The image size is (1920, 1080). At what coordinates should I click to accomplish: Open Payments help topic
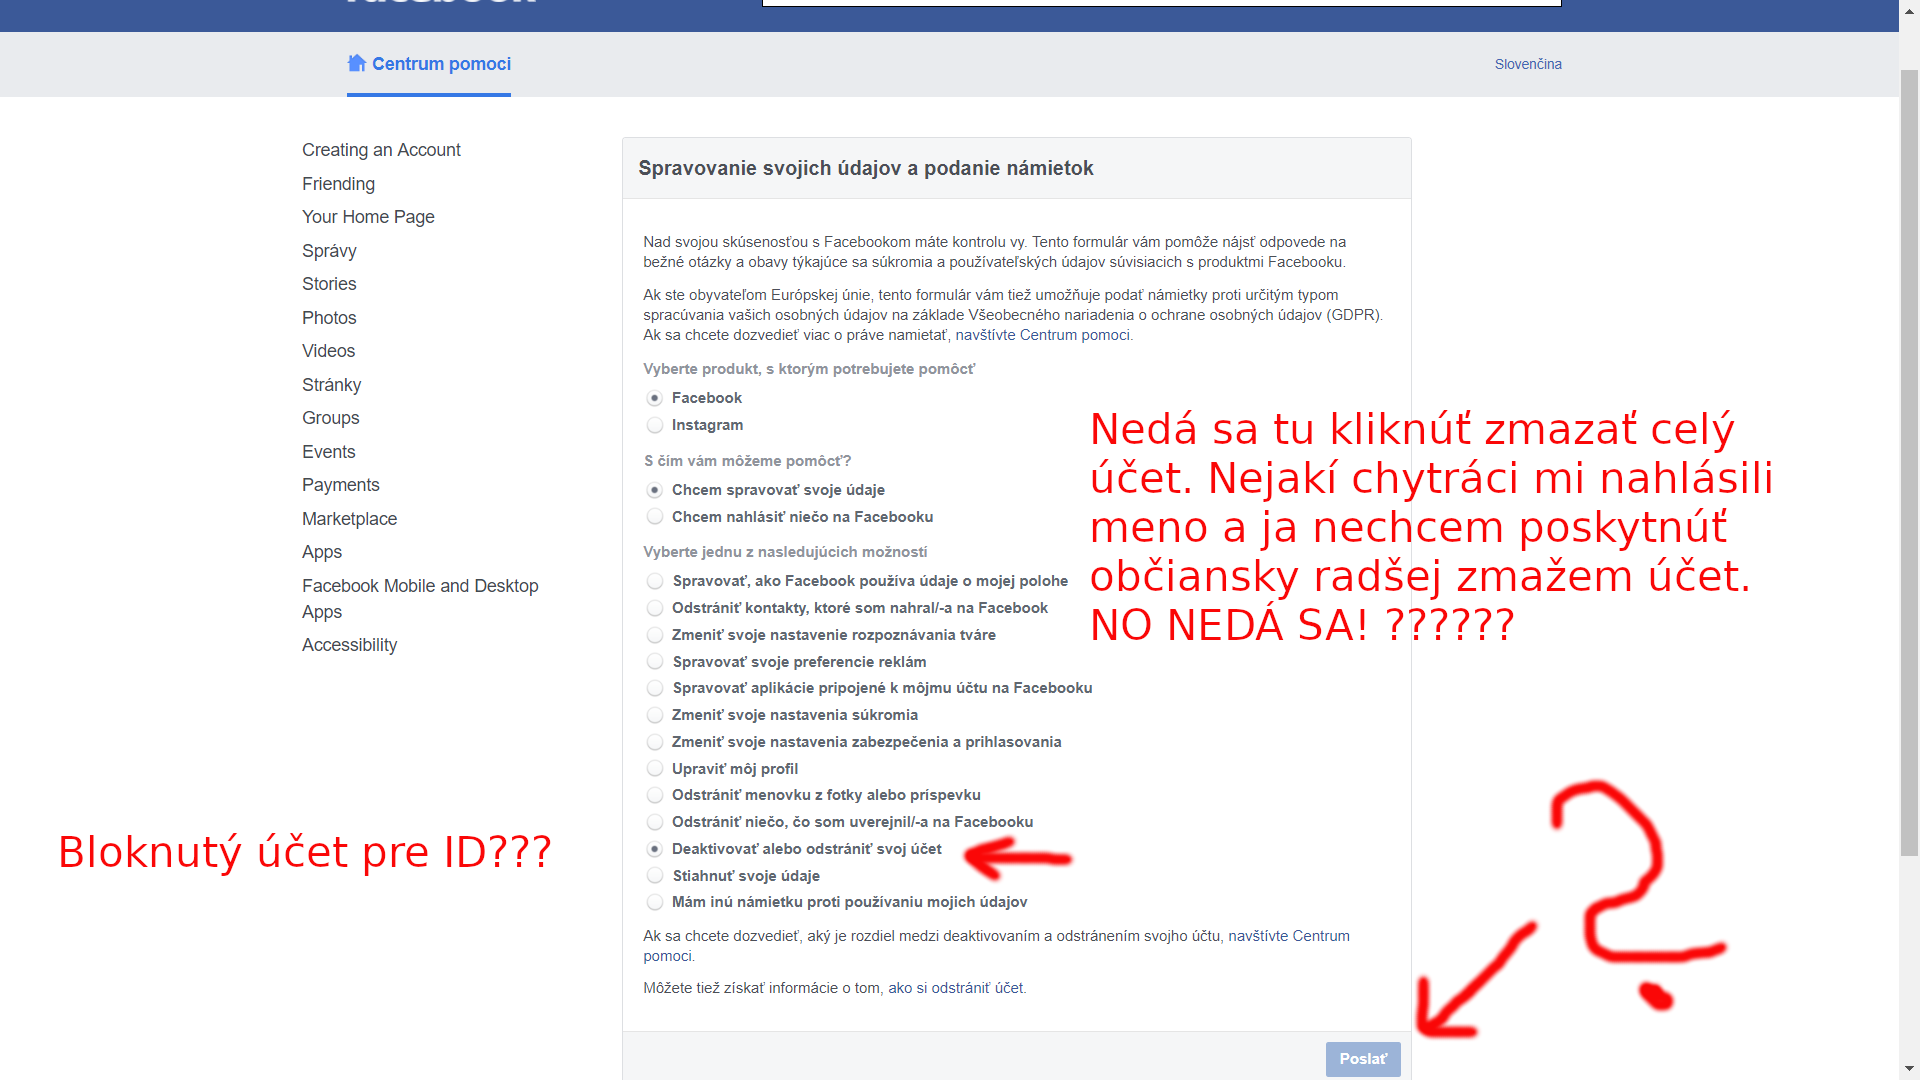[340, 485]
